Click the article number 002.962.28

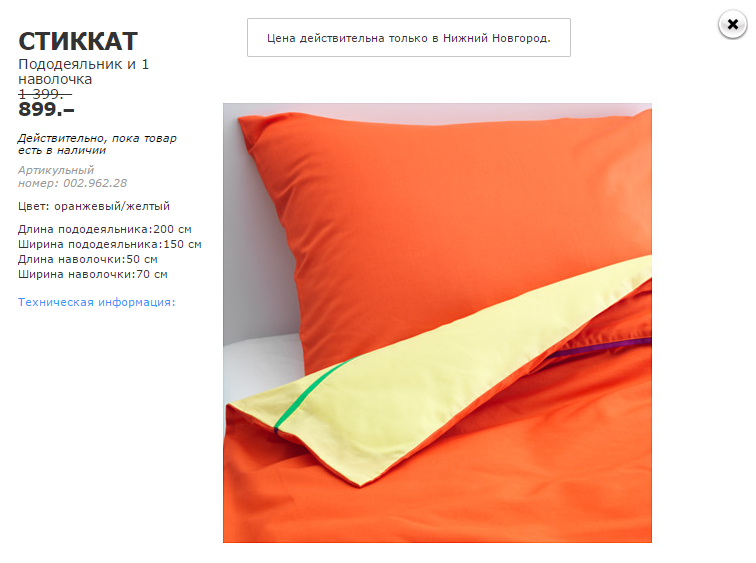tap(95, 183)
